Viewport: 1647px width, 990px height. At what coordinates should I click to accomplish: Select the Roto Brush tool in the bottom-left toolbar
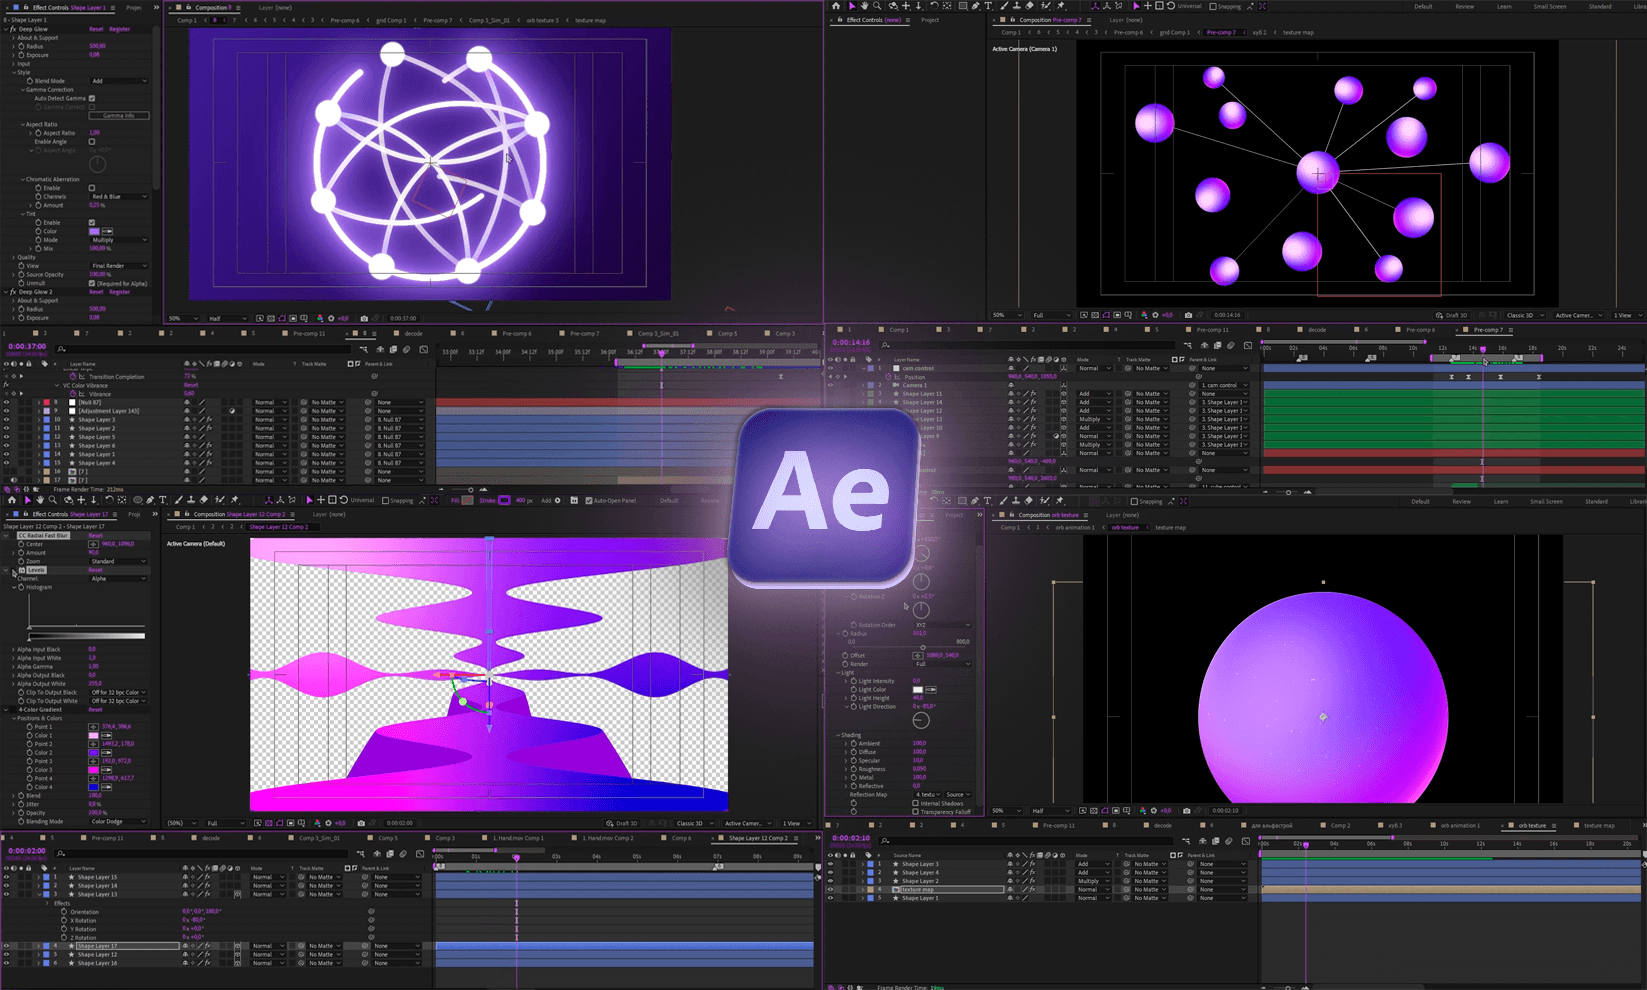click(220, 500)
